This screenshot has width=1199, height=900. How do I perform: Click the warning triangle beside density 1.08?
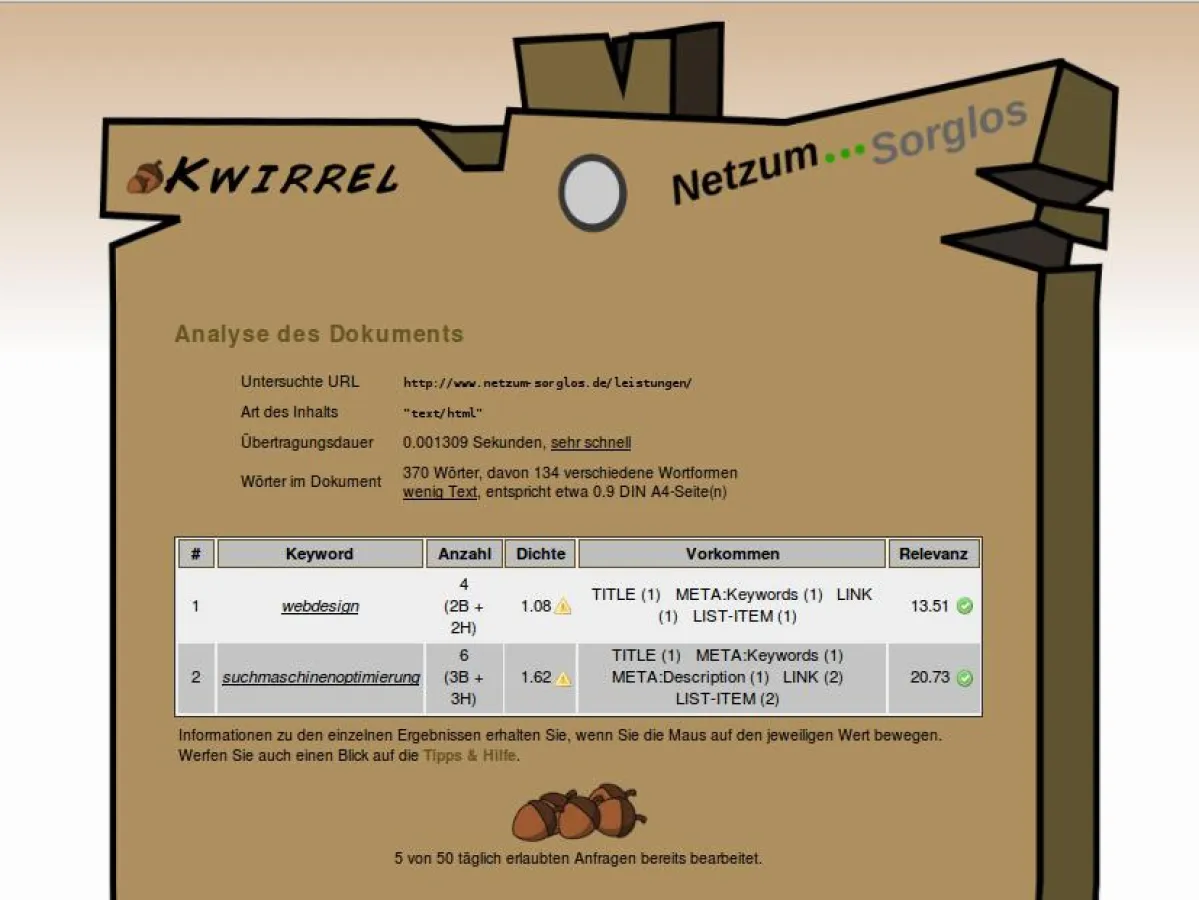562,606
